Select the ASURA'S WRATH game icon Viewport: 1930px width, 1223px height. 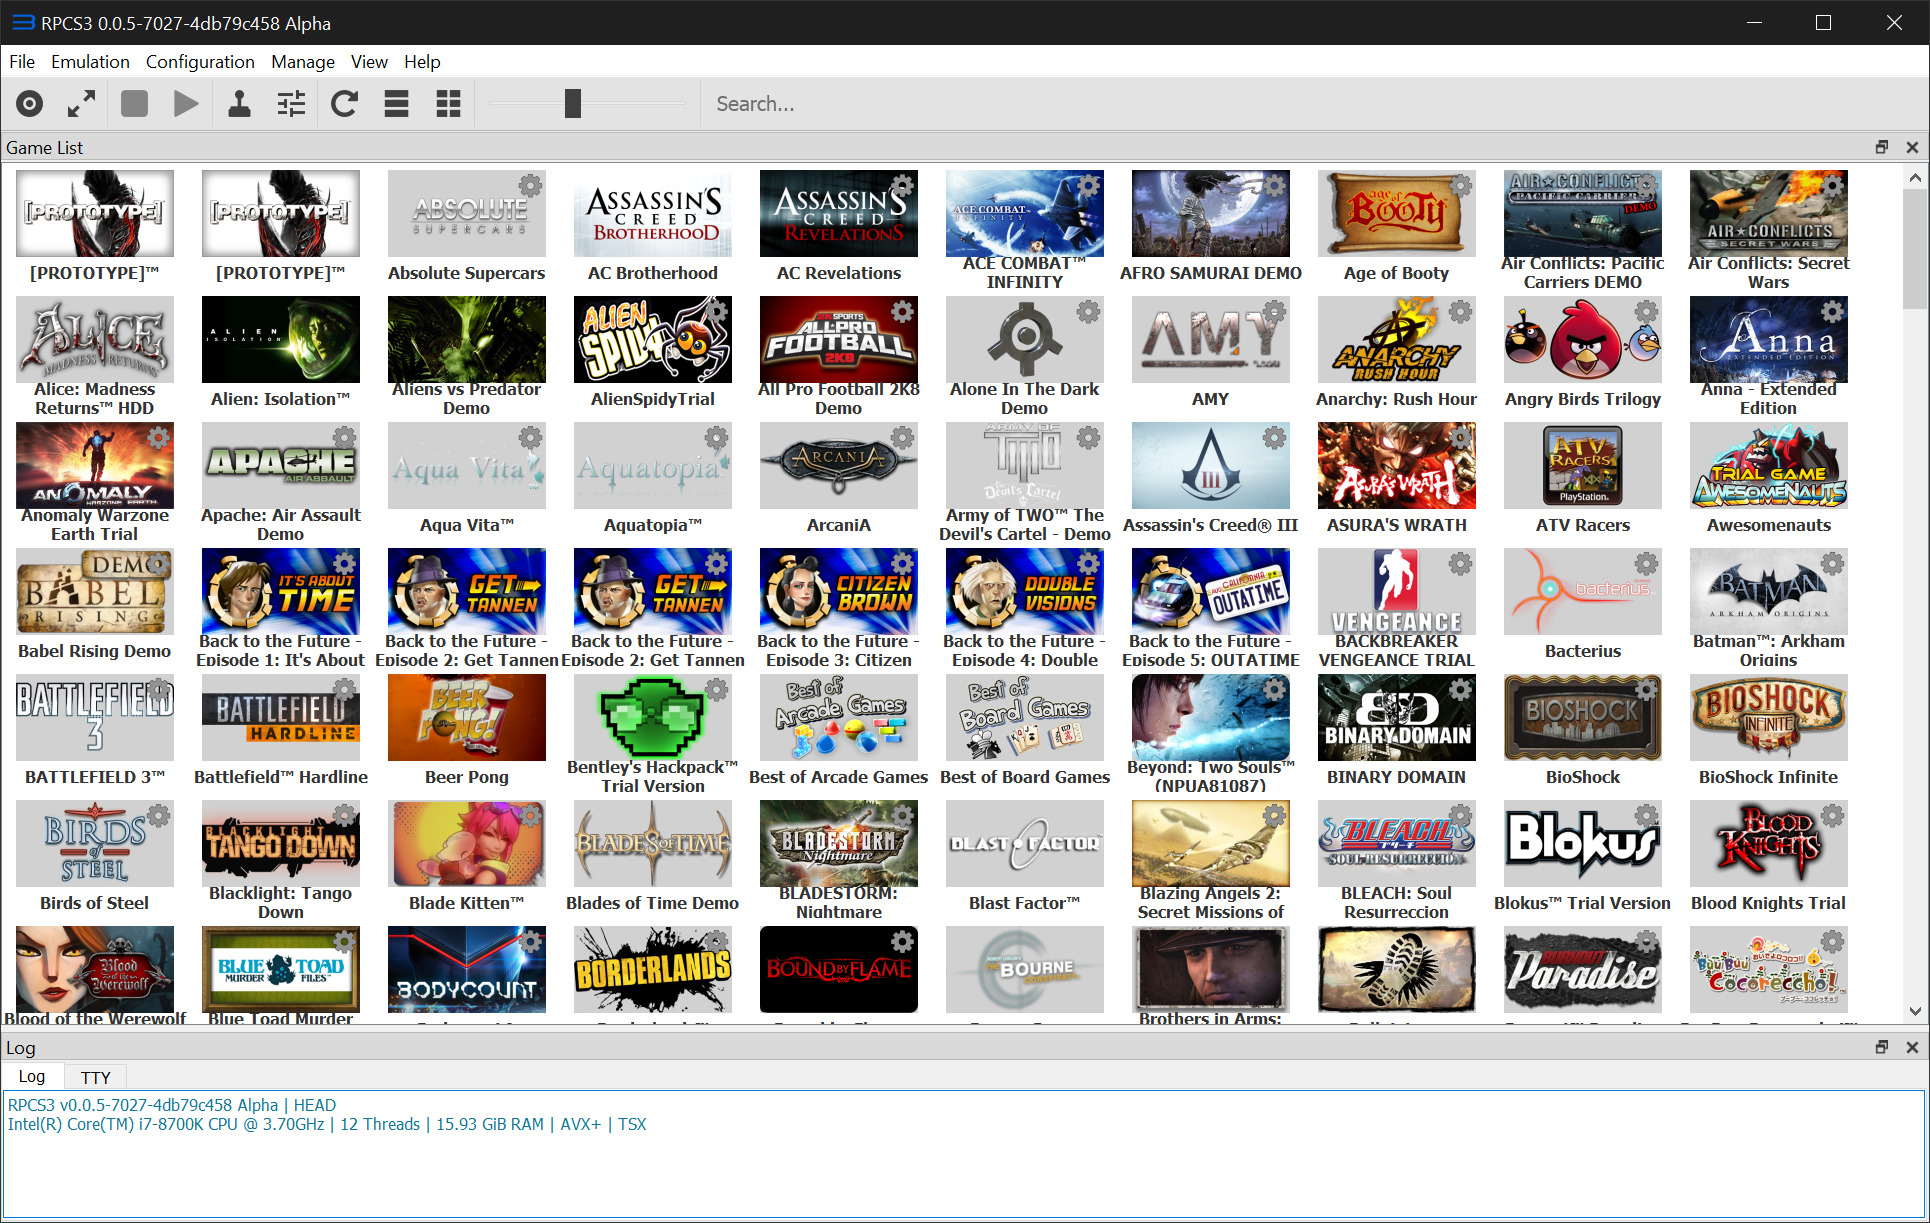coord(1397,465)
